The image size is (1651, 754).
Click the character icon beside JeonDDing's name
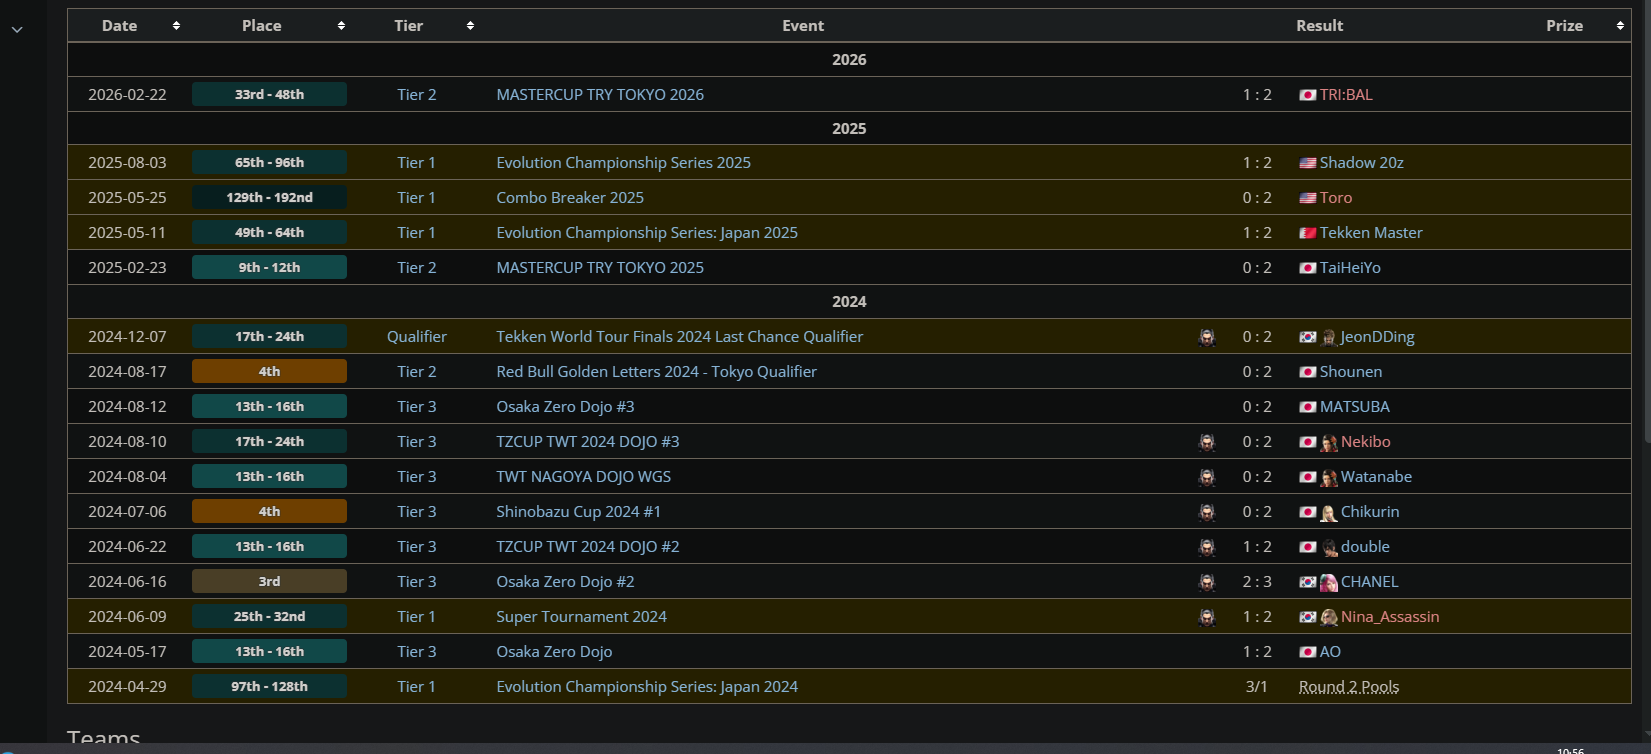[x=1329, y=337]
